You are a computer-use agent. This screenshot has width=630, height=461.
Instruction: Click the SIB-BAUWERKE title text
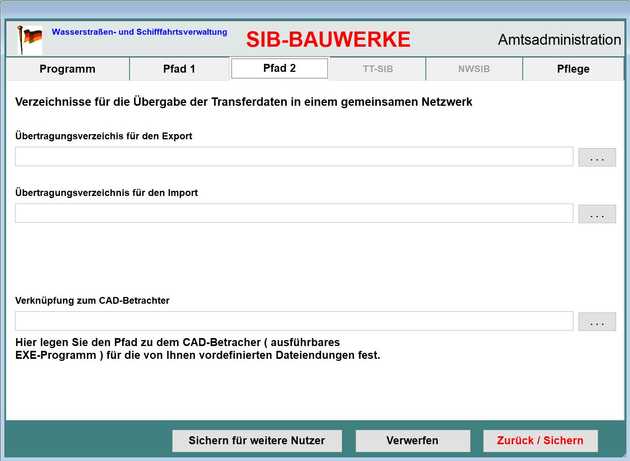pyautogui.click(x=328, y=39)
